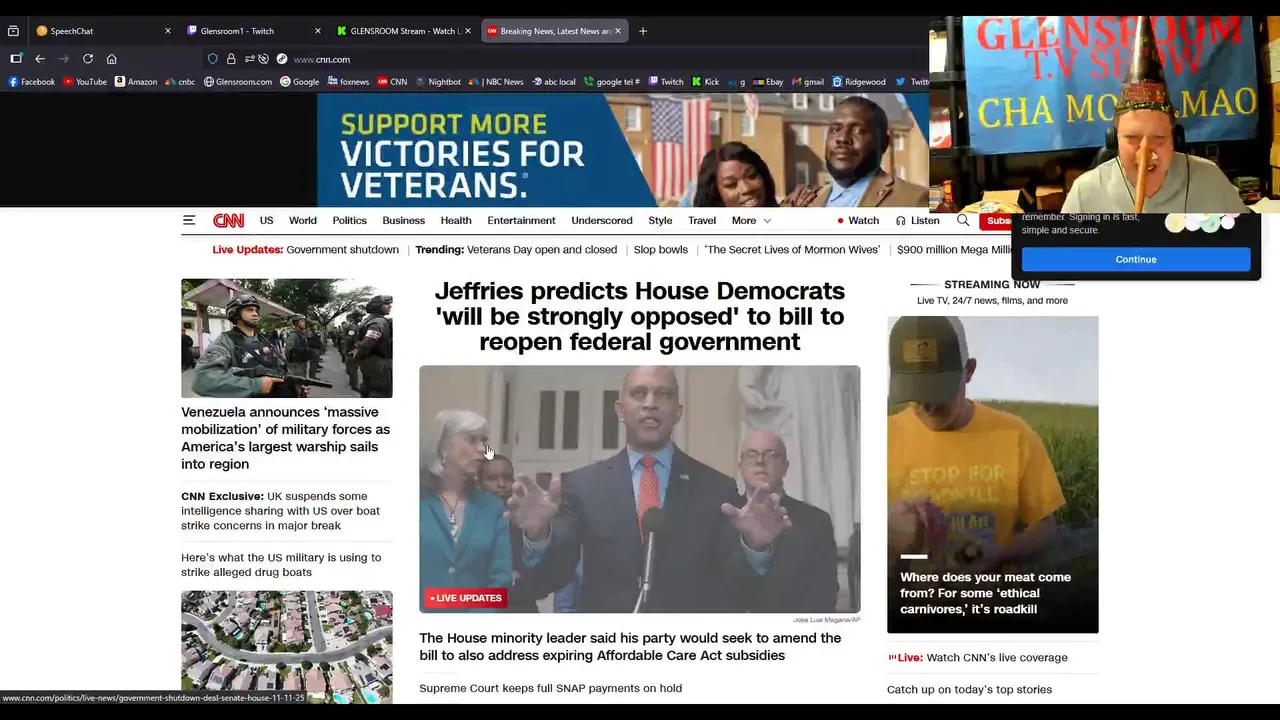Click the red Subscribe button

click(996, 221)
